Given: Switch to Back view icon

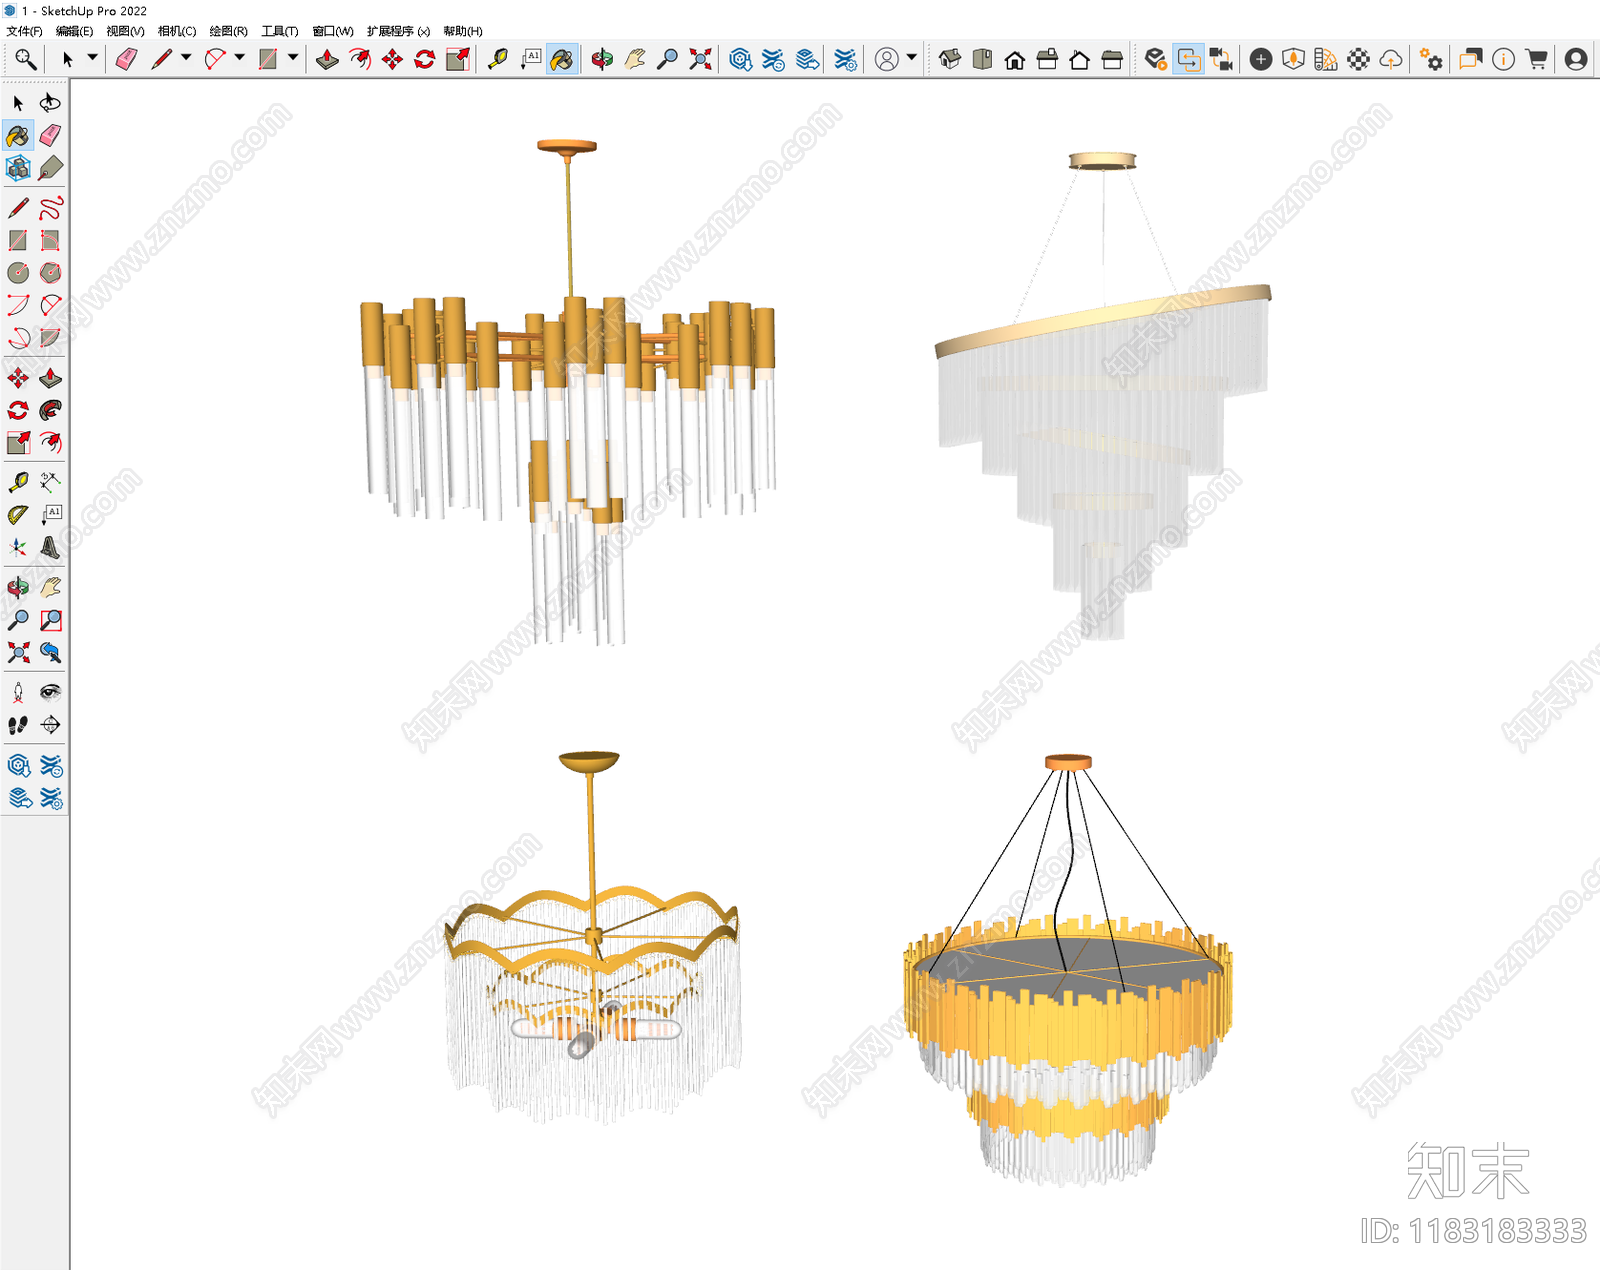Looking at the screenshot, I should (x=1080, y=60).
